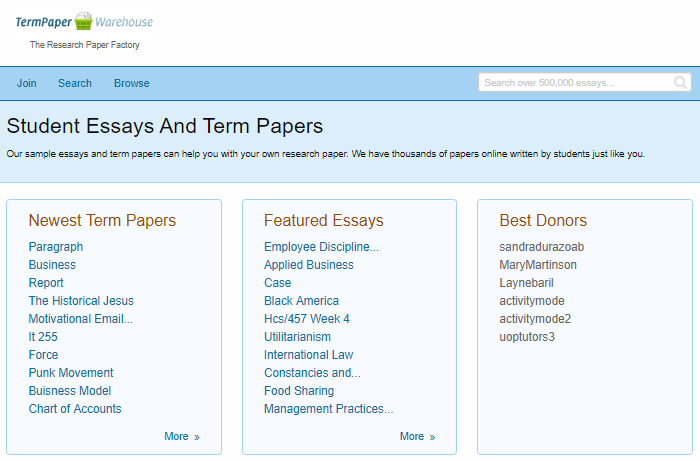The width and height of the screenshot is (700, 461).
Task: Open the Chart of Accounts paper
Action: pyautogui.click(x=75, y=409)
